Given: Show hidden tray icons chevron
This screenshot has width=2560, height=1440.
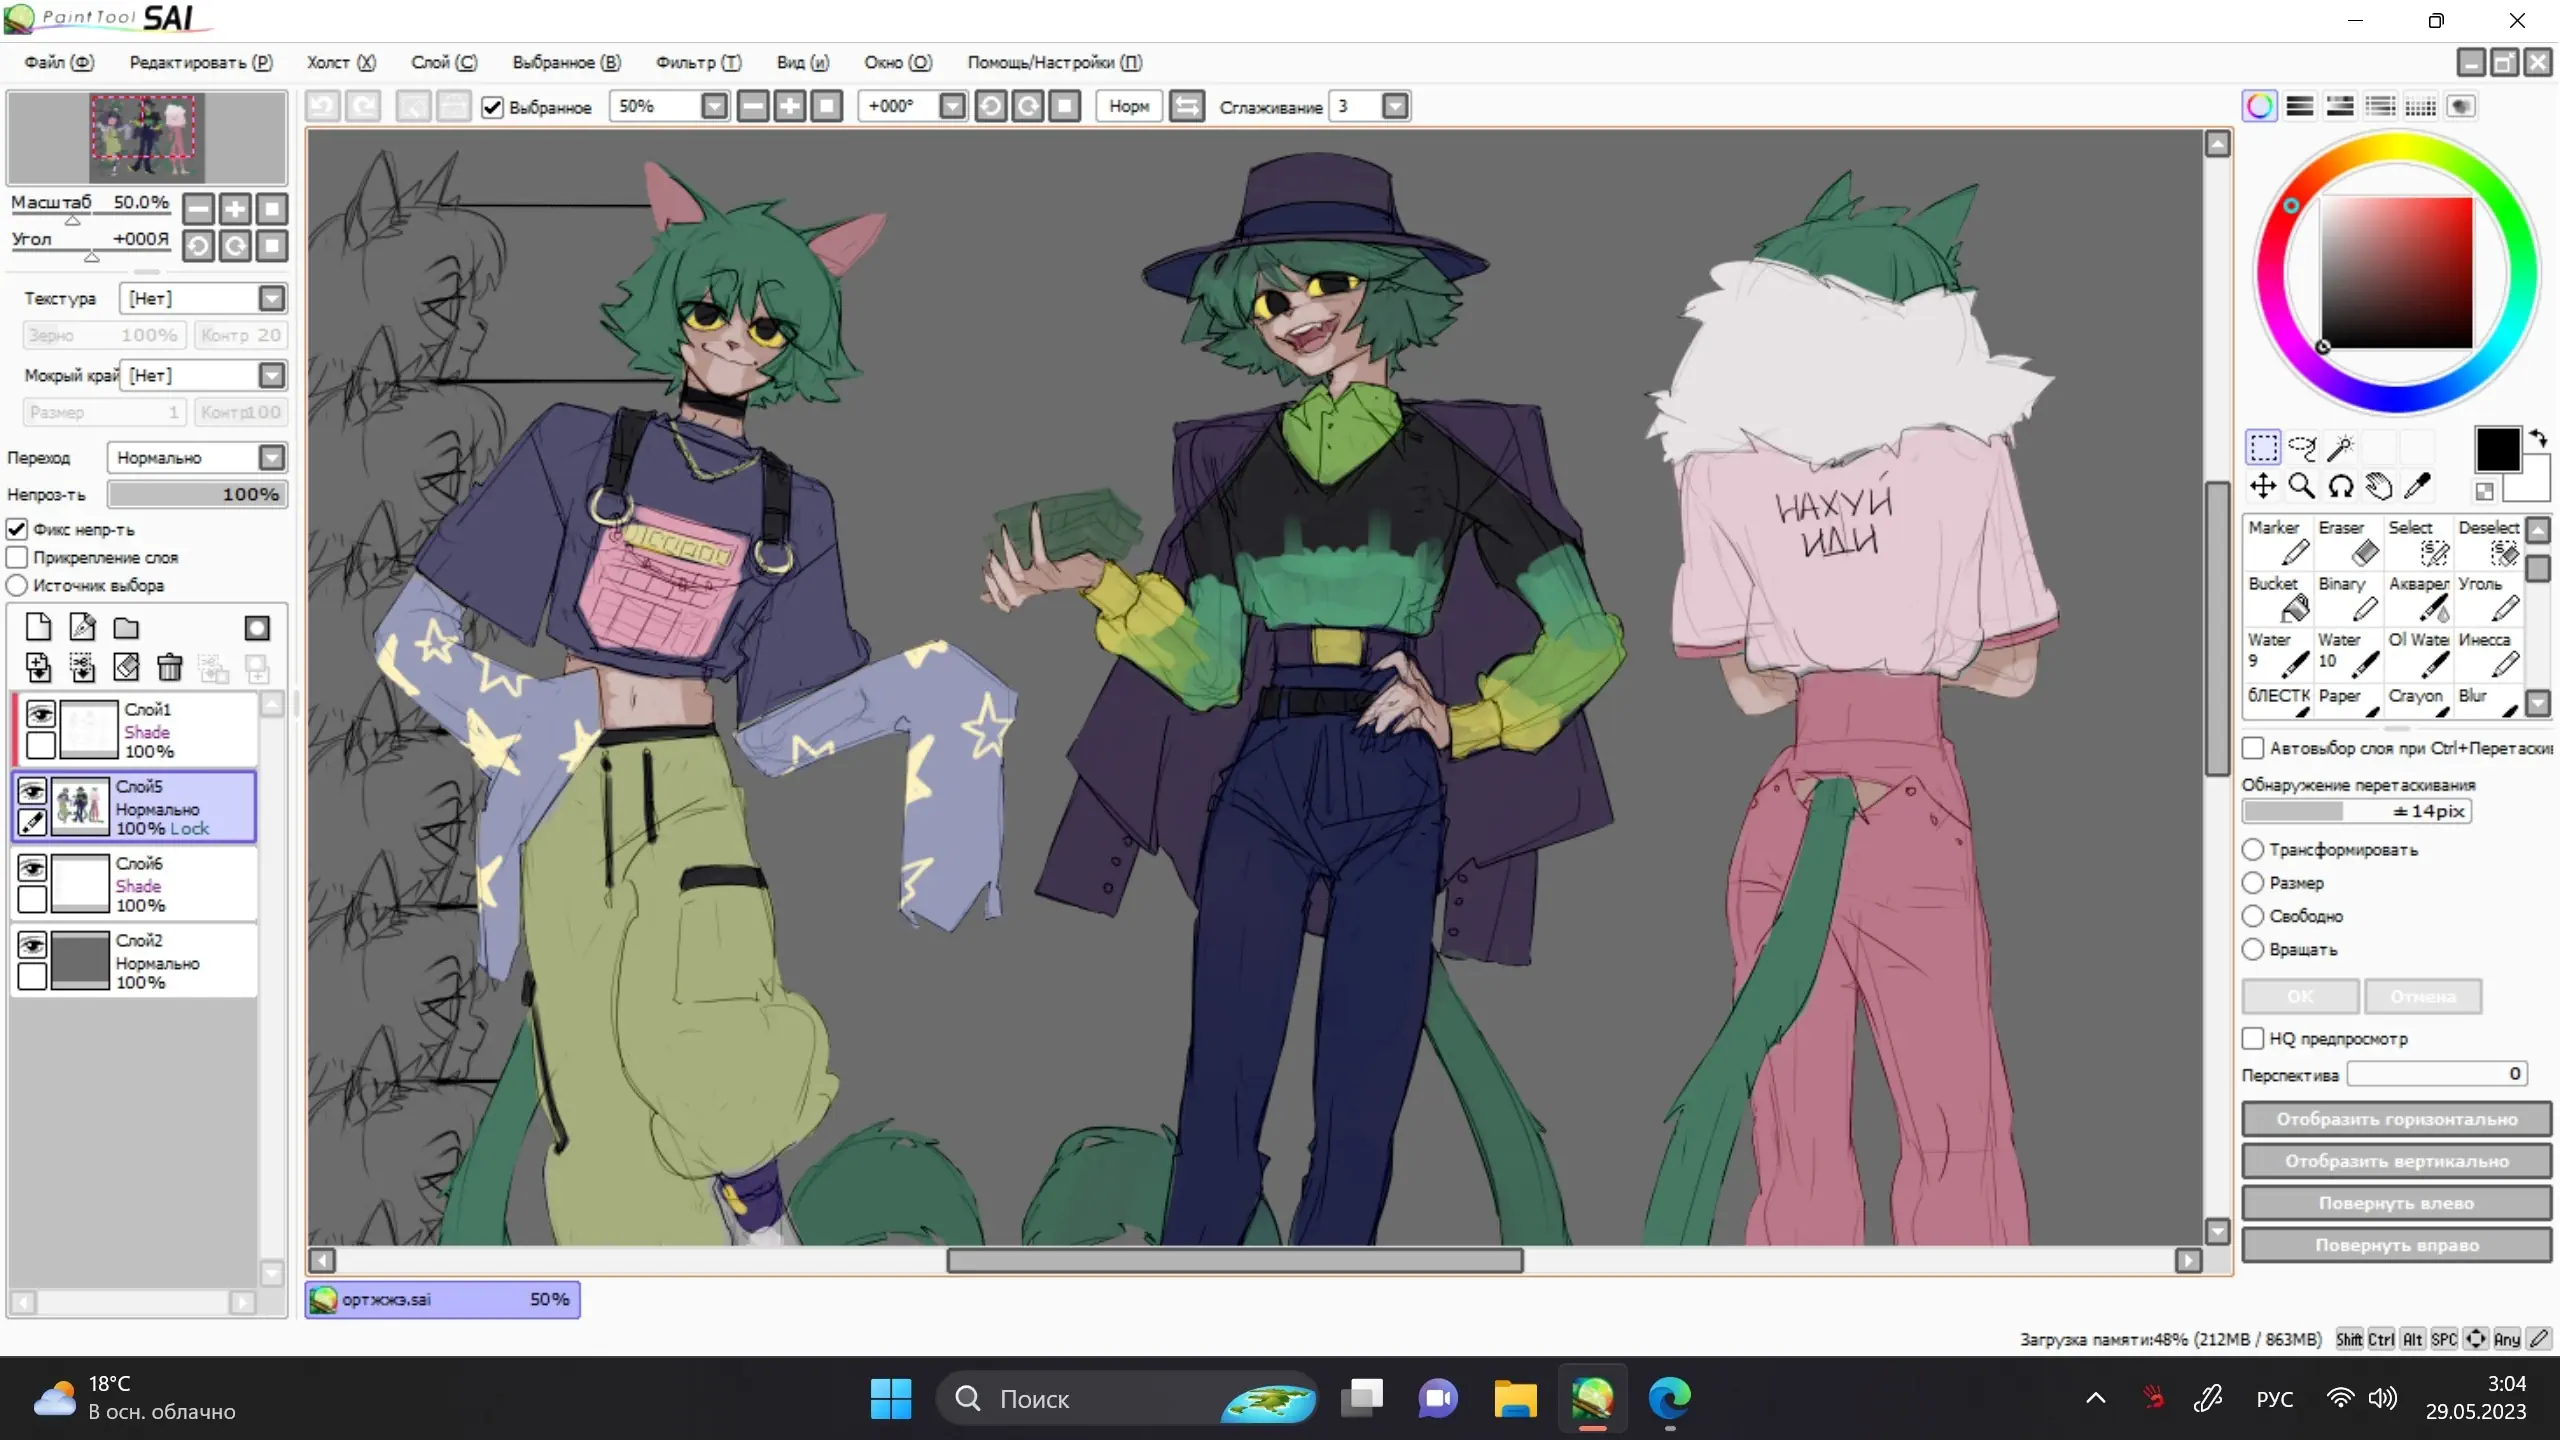Looking at the screenshot, I should [2096, 1398].
